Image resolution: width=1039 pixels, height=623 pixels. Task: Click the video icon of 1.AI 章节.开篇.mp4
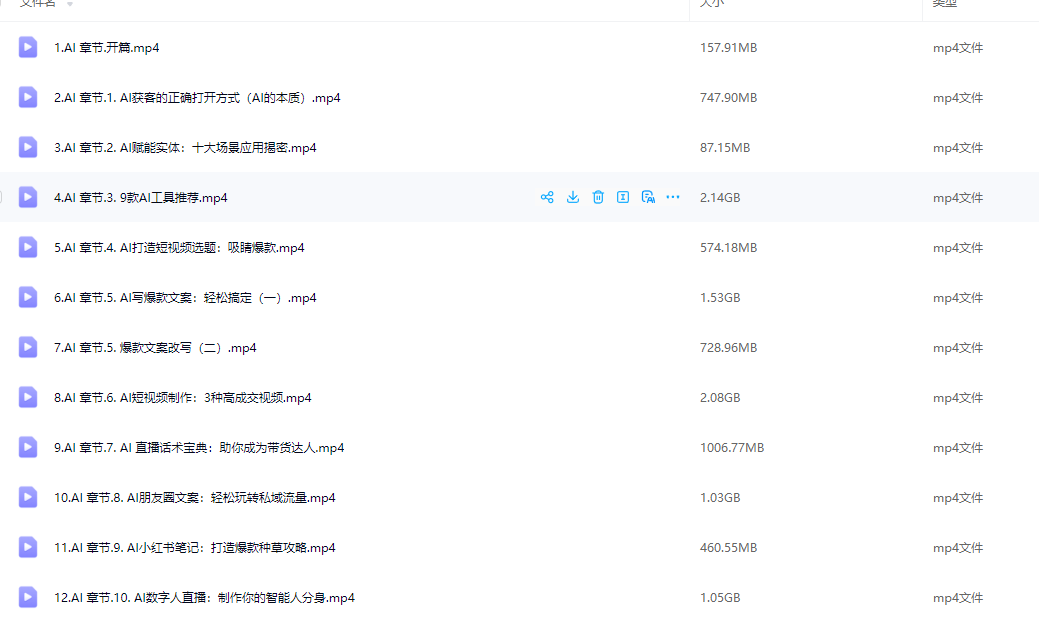28,47
